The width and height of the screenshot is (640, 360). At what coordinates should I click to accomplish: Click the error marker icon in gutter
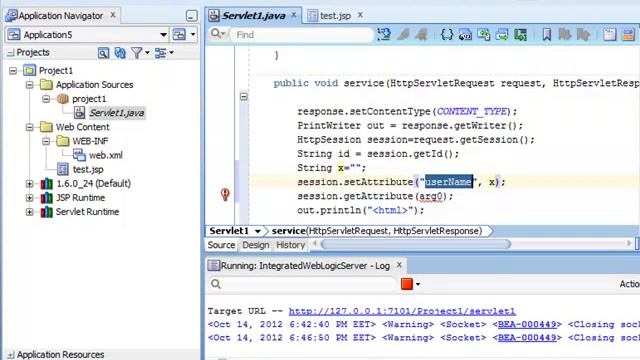click(x=225, y=194)
